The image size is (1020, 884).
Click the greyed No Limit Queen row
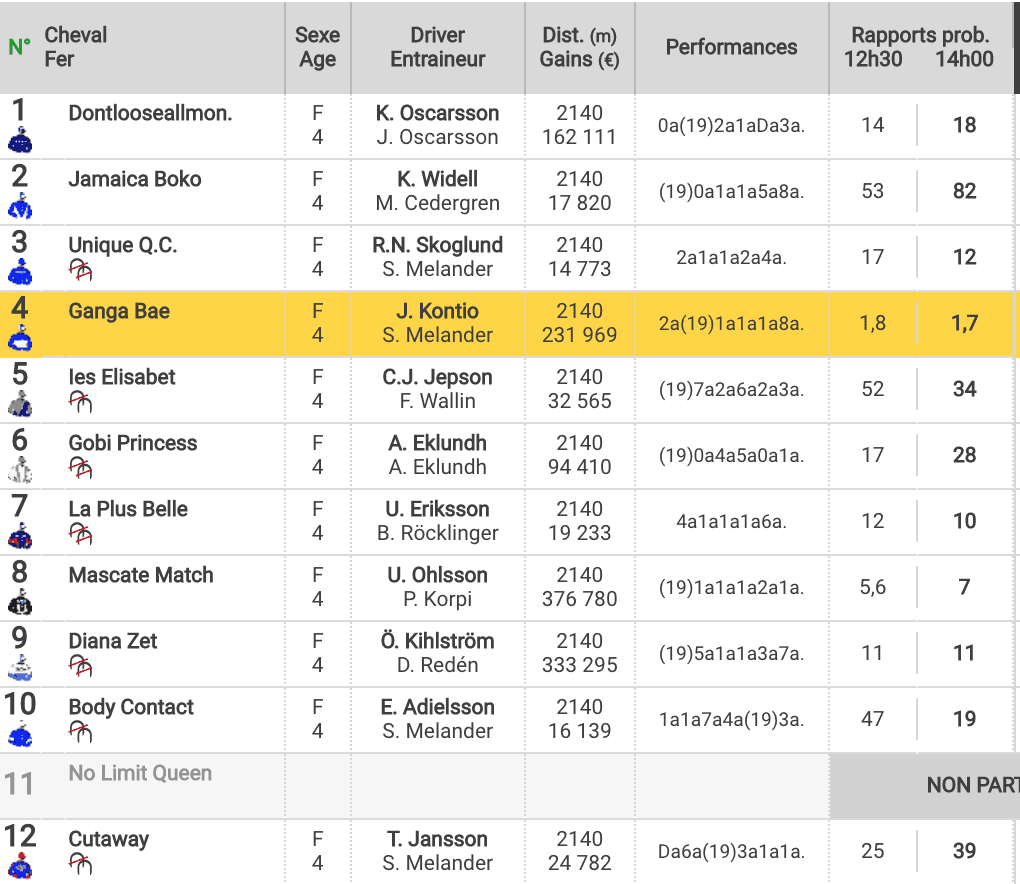coord(140,773)
